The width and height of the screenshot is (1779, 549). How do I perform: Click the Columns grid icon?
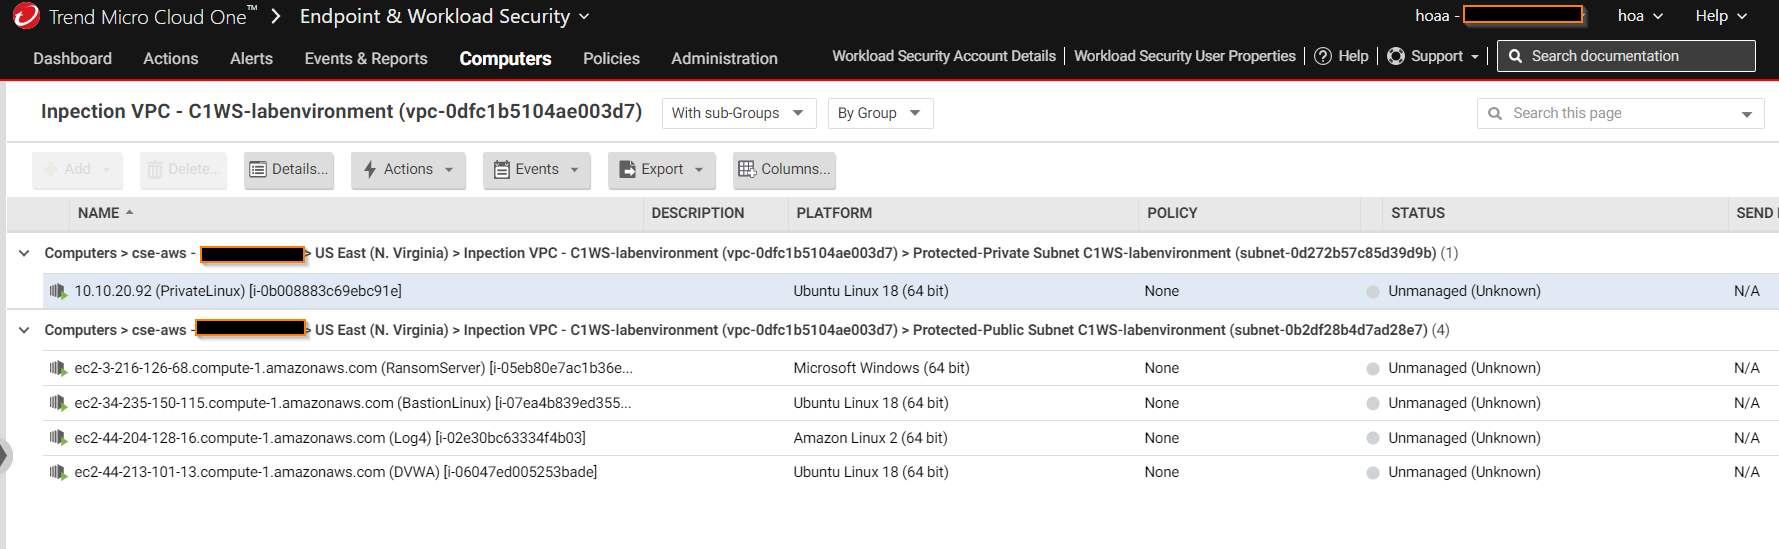(x=747, y=169)
